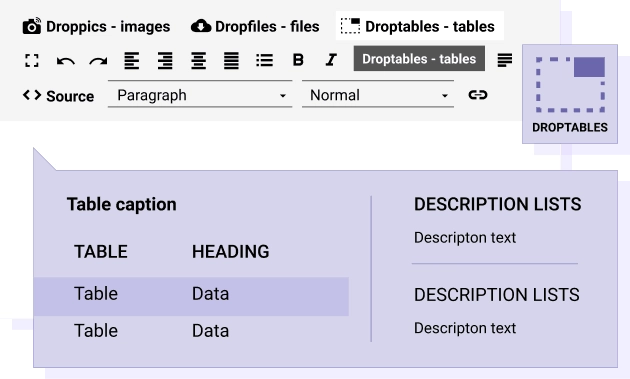Insert a bulleted list
Viewport: 630px width, 379px height.
[264, 61]
